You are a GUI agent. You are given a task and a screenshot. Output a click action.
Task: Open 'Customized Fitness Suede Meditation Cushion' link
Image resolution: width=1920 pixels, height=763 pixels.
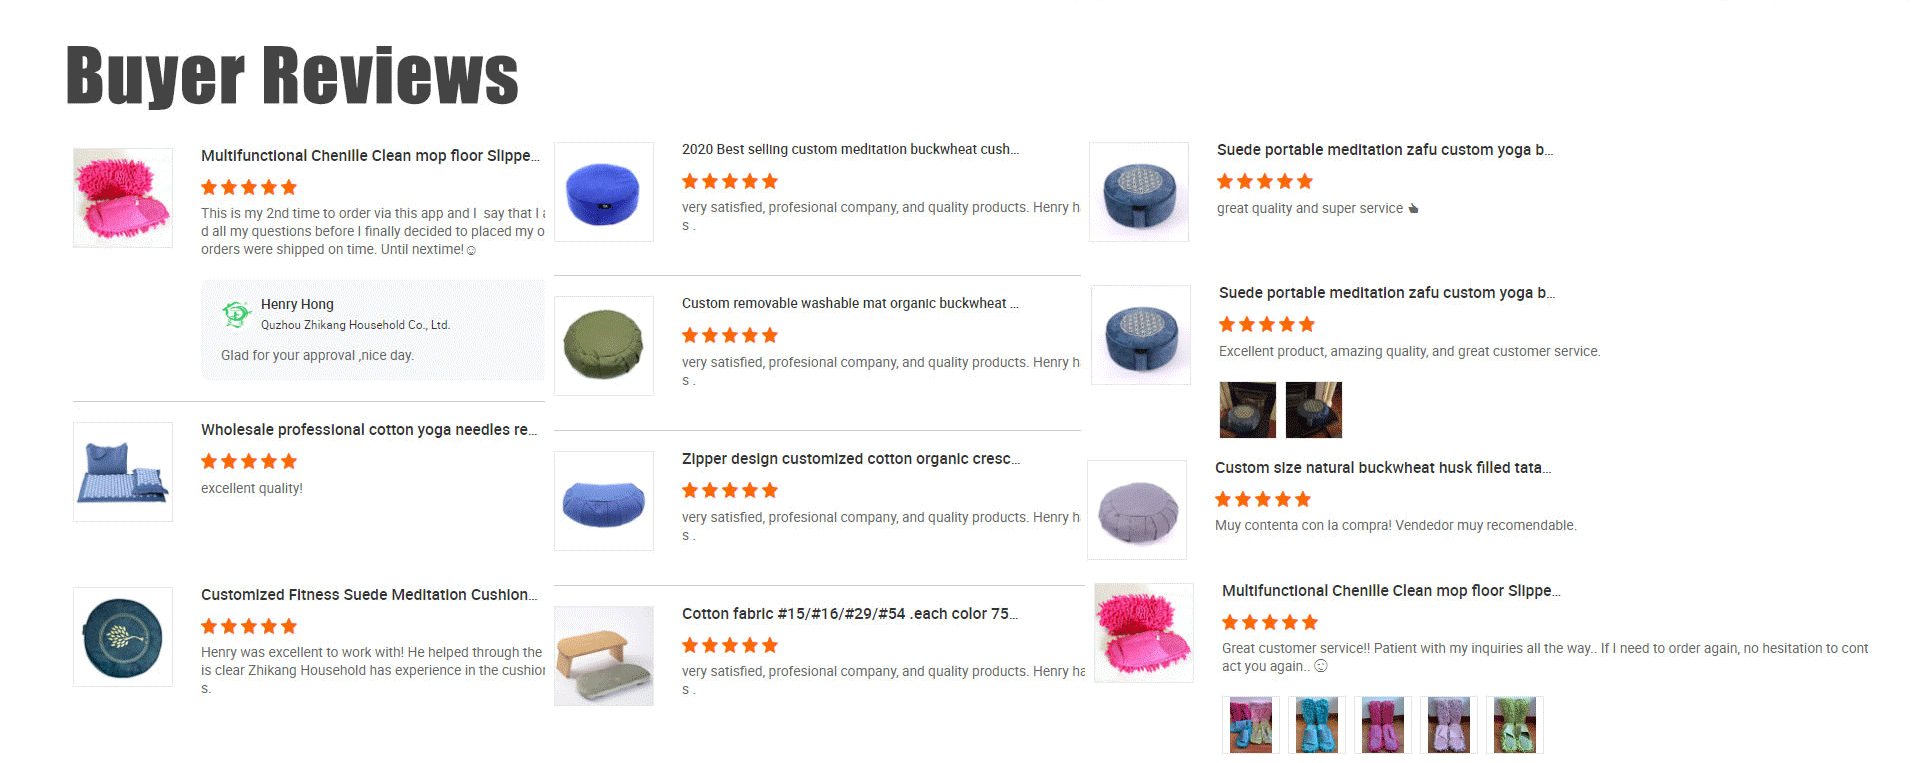coord(369,595)
